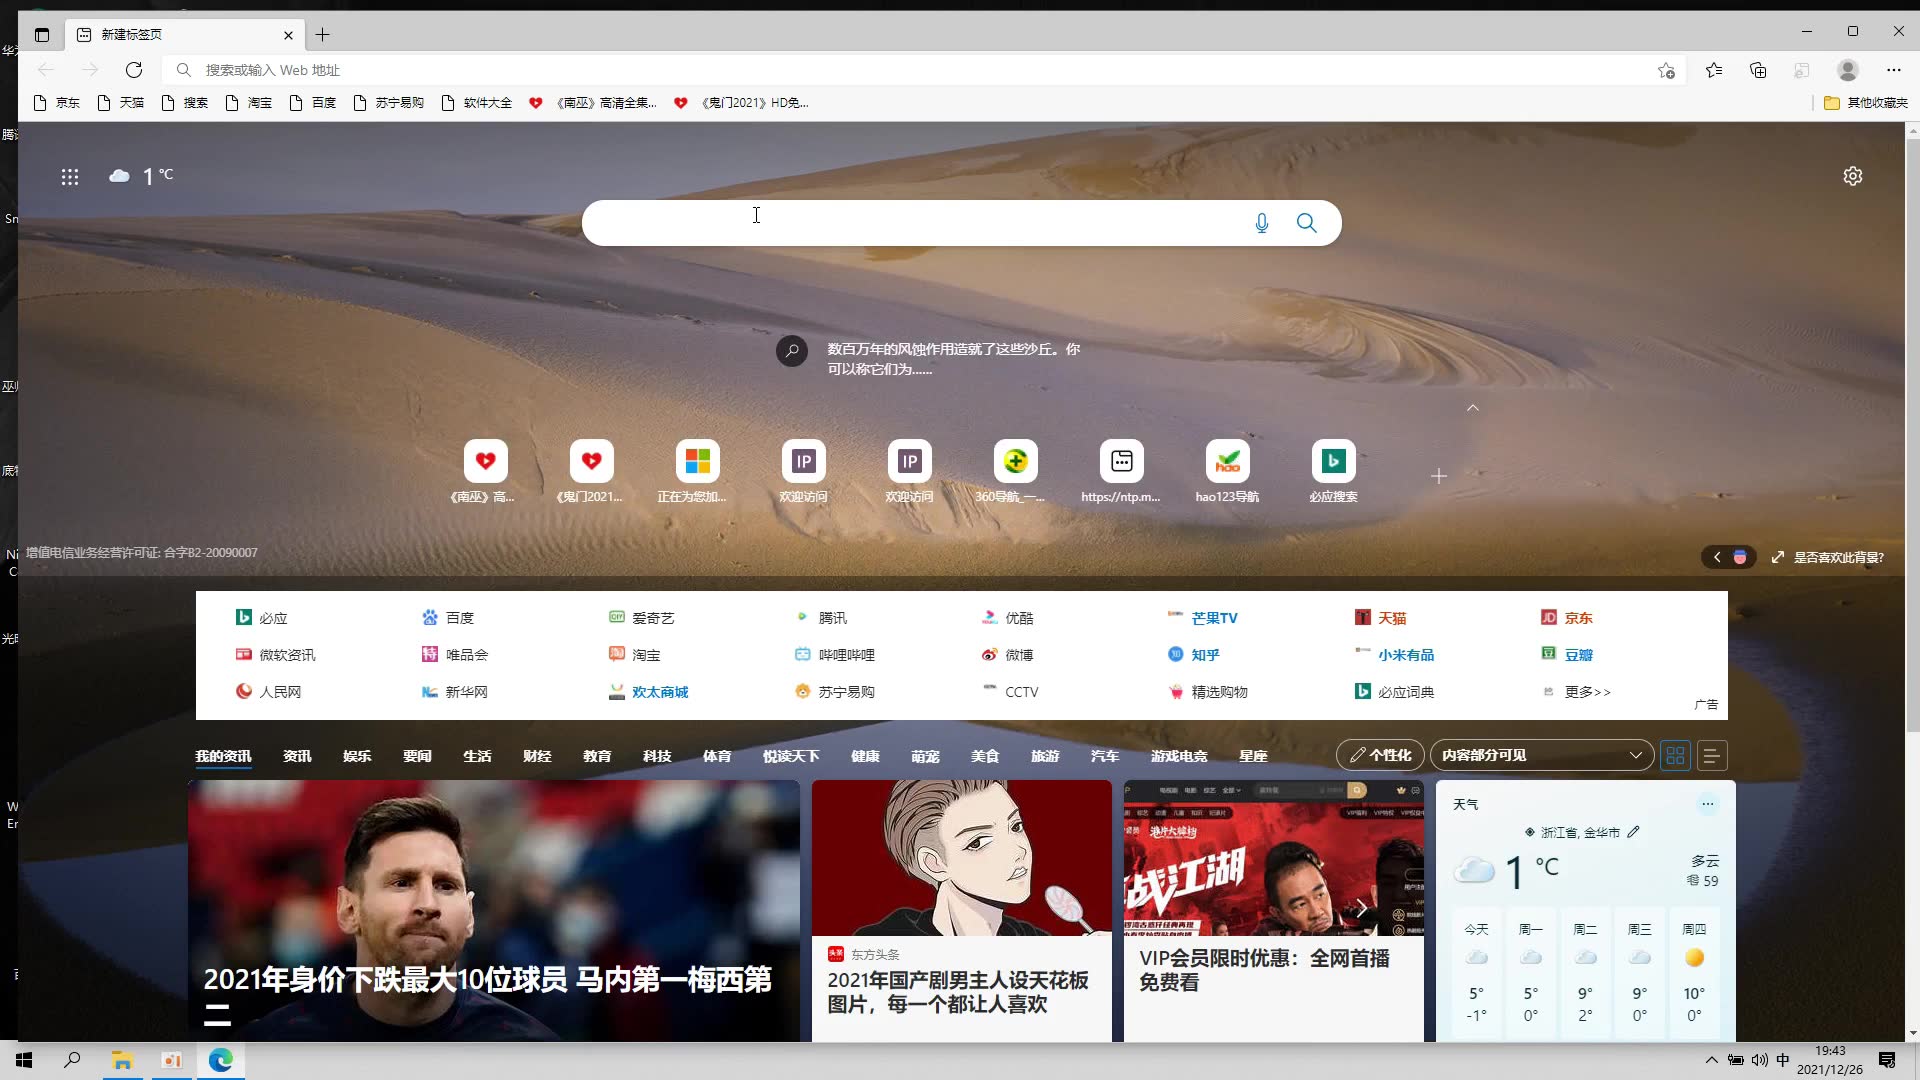Click the search magnifier icon in search box

pos(1306,222)
